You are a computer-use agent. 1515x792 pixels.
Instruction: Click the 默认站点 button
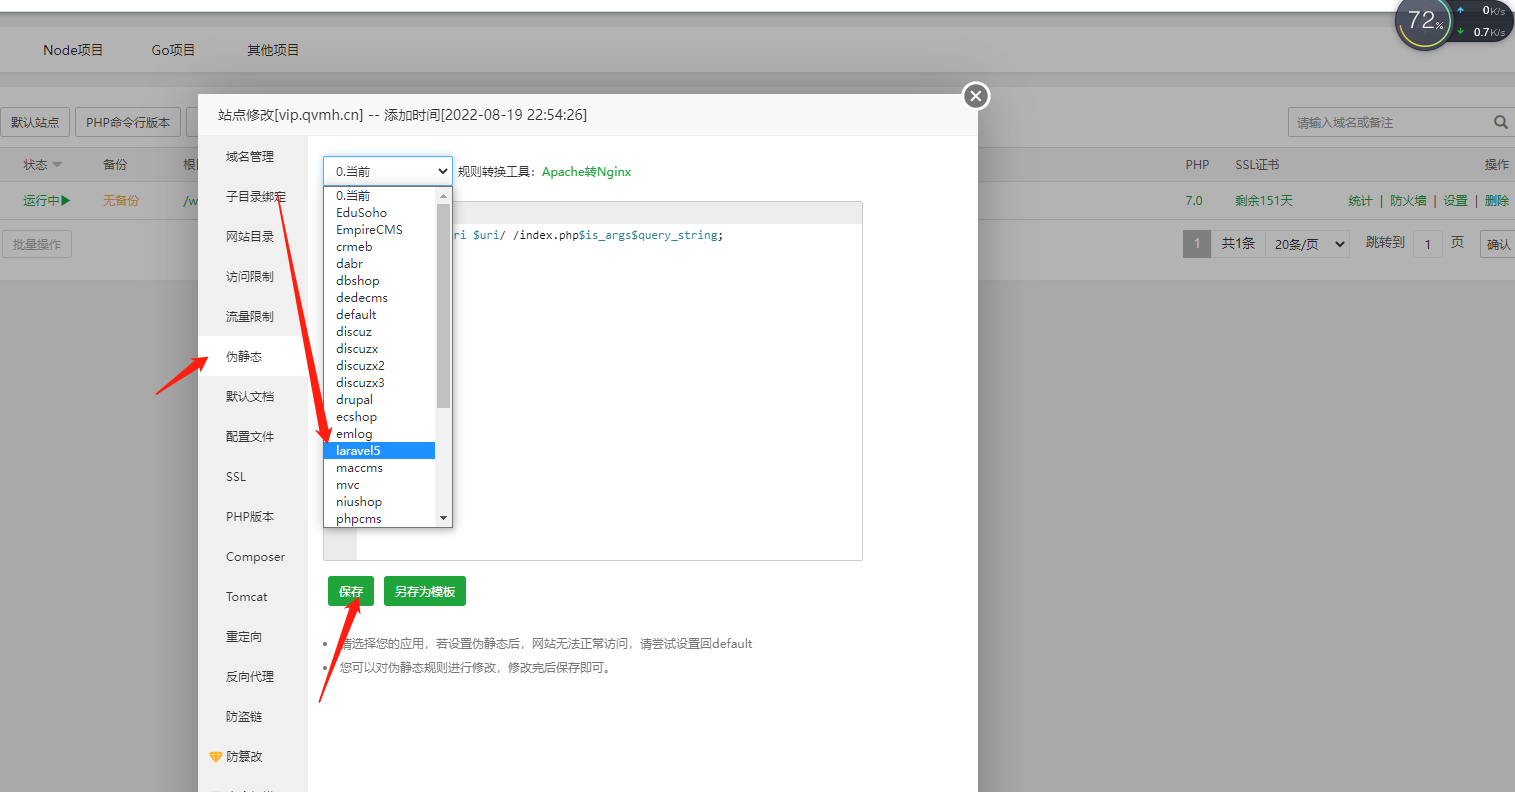click(35, 122)
